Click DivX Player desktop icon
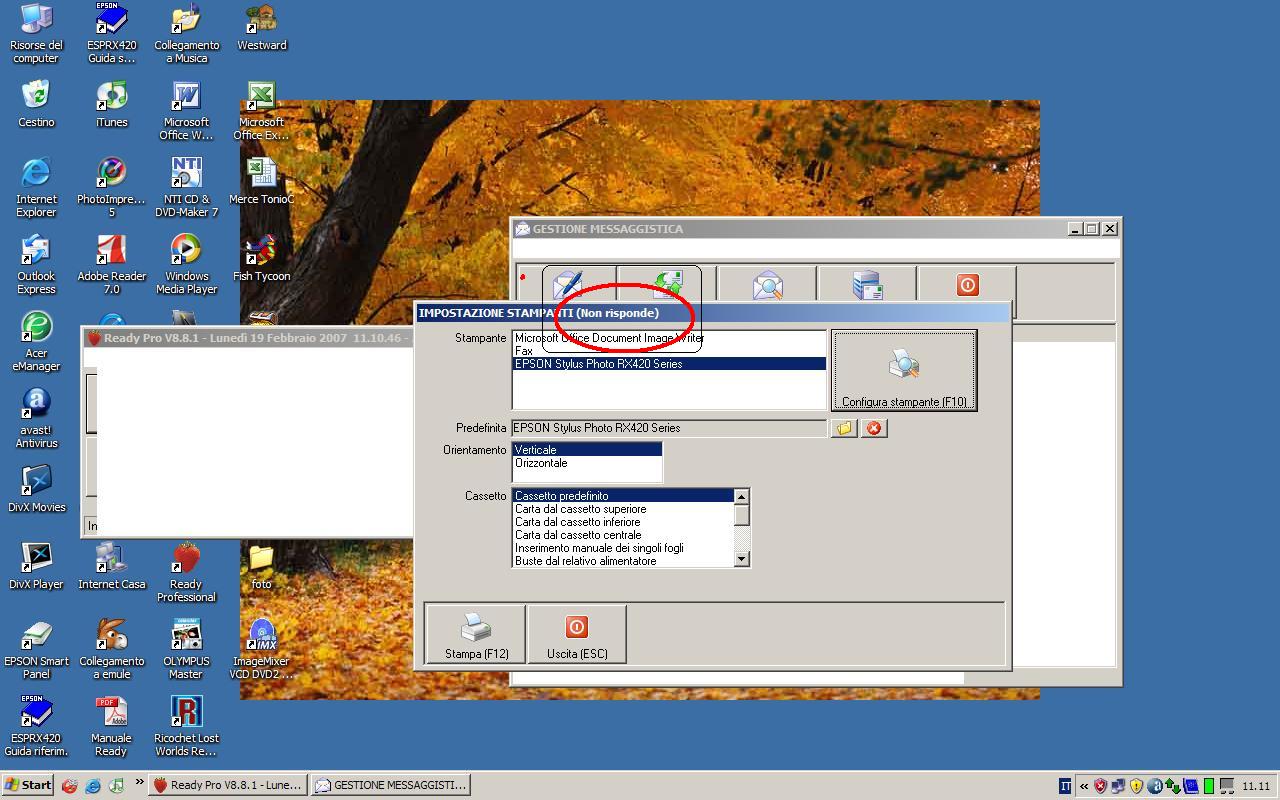Screen dimensions: 1280x800 click(x=36, y=565)
